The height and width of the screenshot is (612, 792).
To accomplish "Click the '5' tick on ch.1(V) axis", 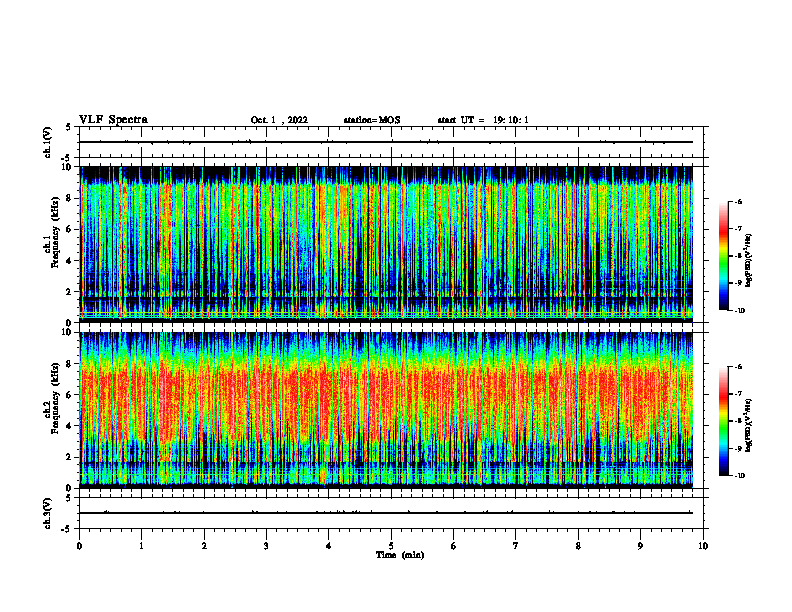I will (69, 127).
